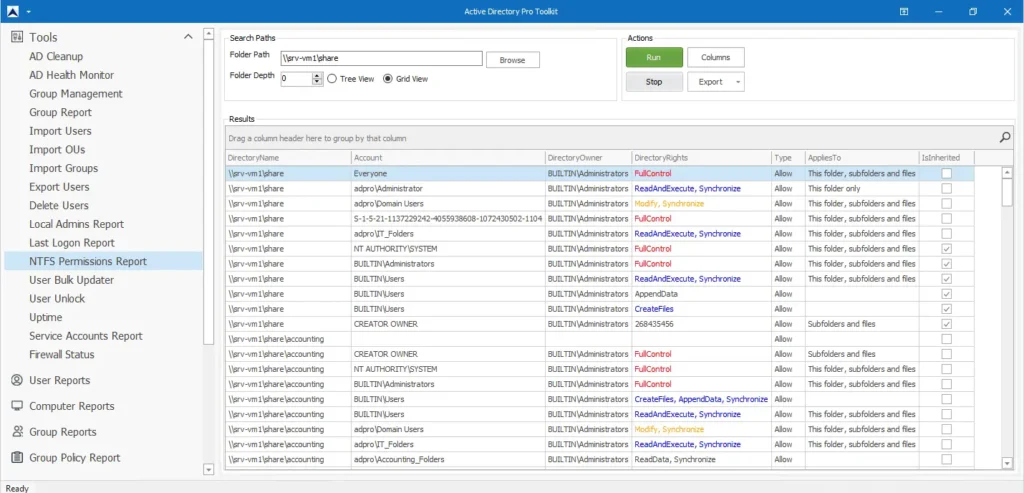This screenshot has width=1024, height=493.
Task: Click the Group Policy Report clipboard icon
Action: click(x=17, y=457)
